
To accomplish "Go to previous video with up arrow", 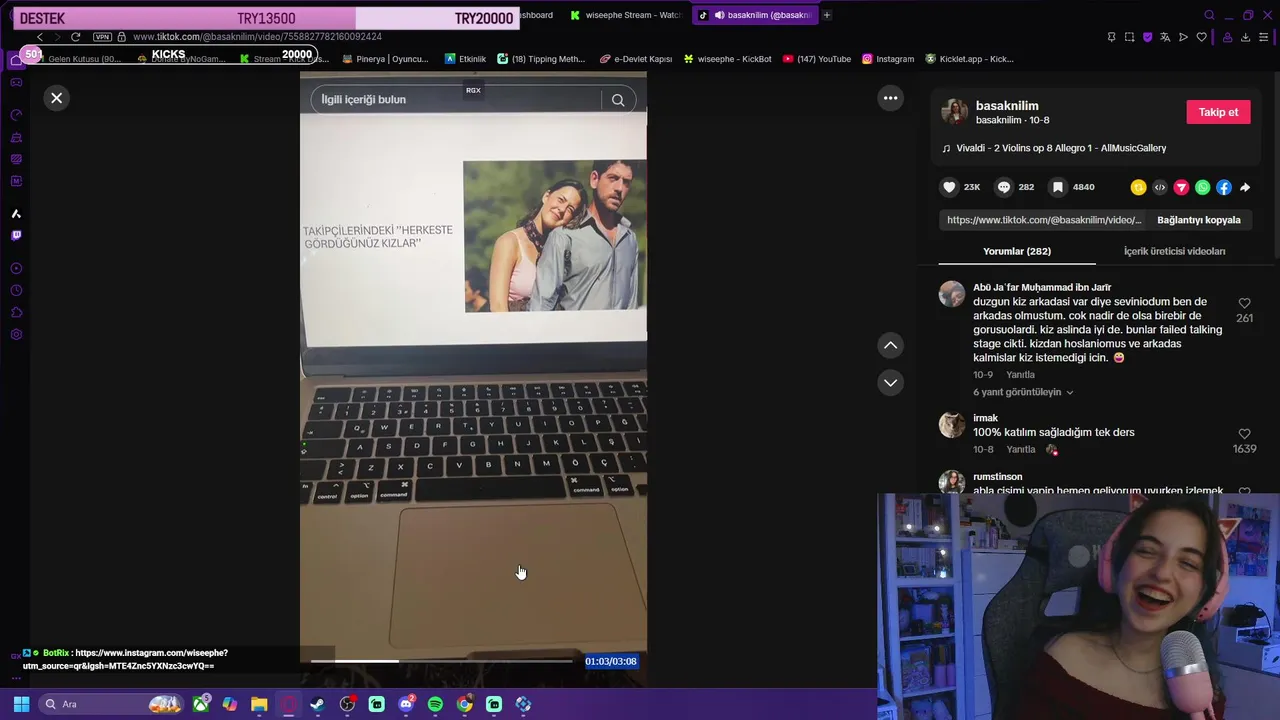I will (890, 345).
